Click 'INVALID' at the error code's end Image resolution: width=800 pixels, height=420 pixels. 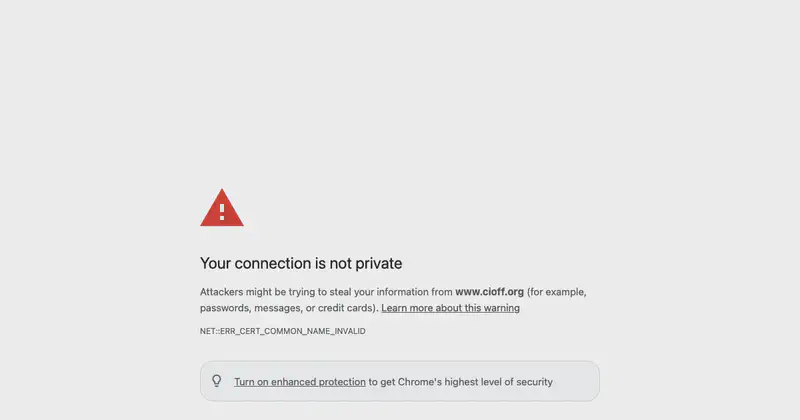point(351,331)
